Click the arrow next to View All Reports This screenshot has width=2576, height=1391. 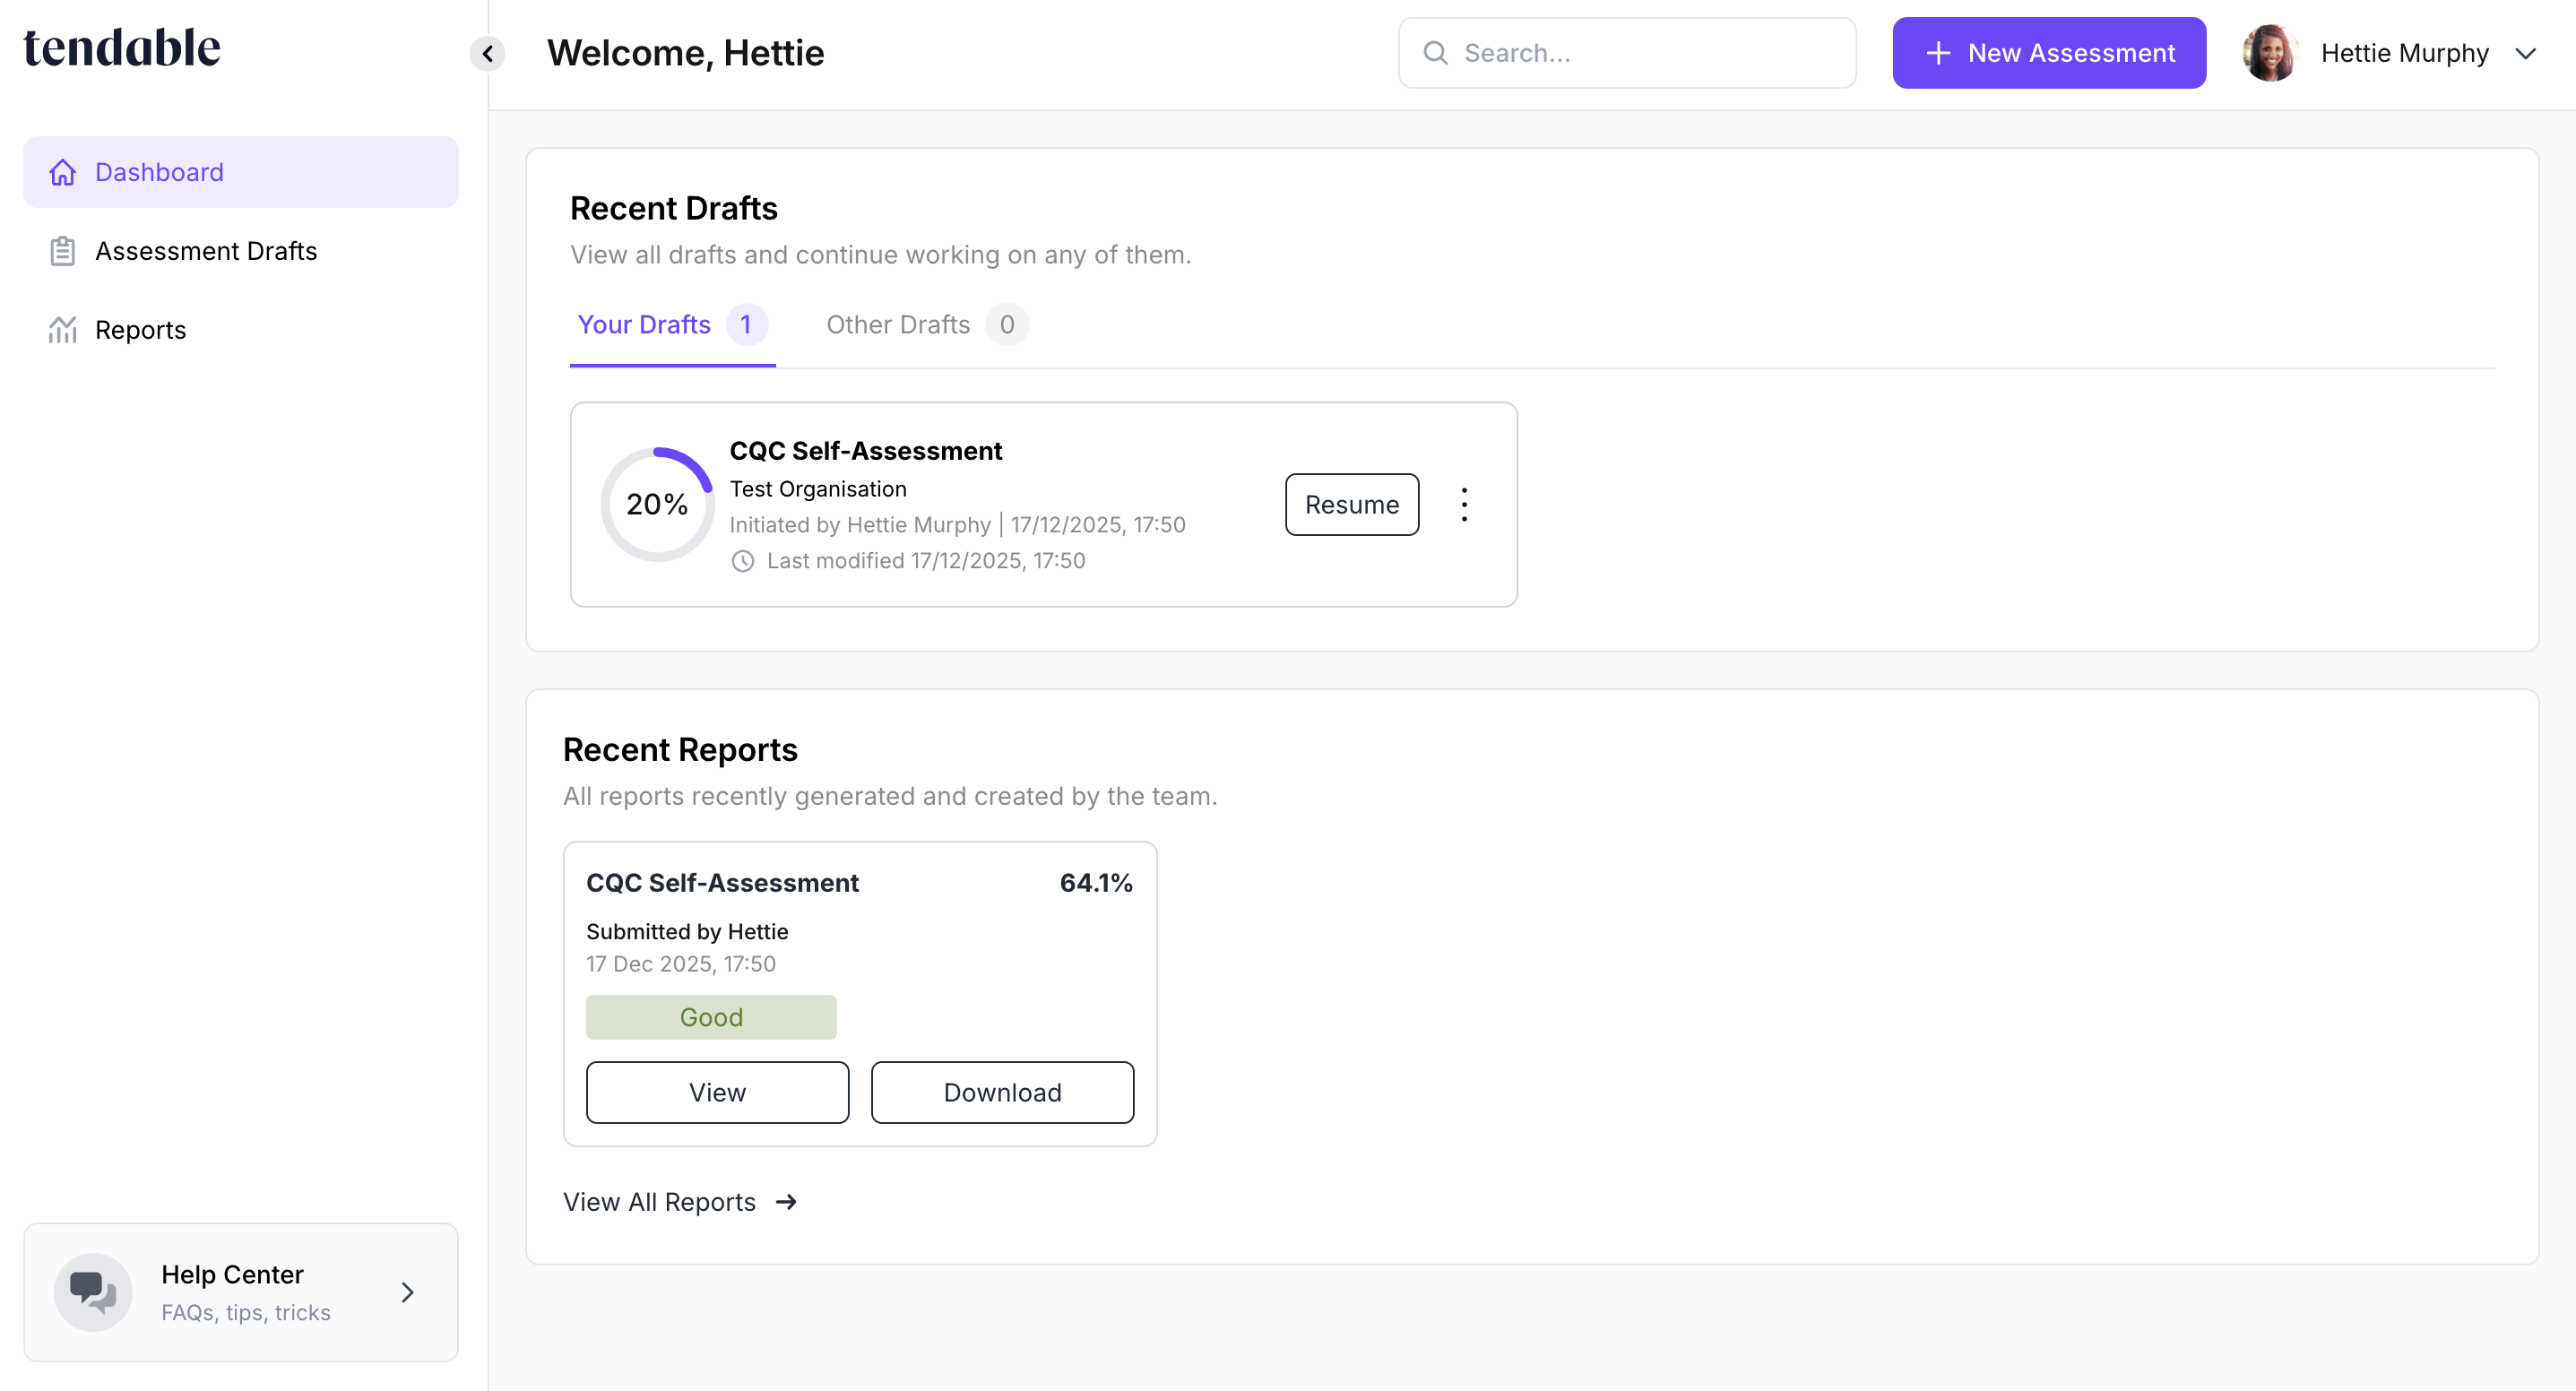coord(786,1202)
